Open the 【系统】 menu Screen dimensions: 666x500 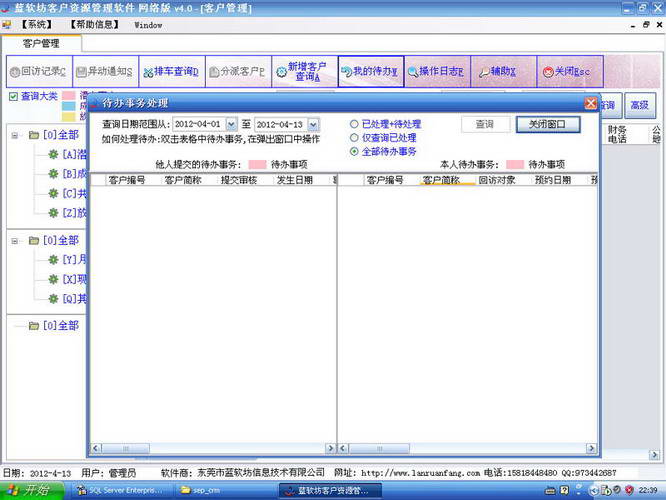tap(37, 25)
